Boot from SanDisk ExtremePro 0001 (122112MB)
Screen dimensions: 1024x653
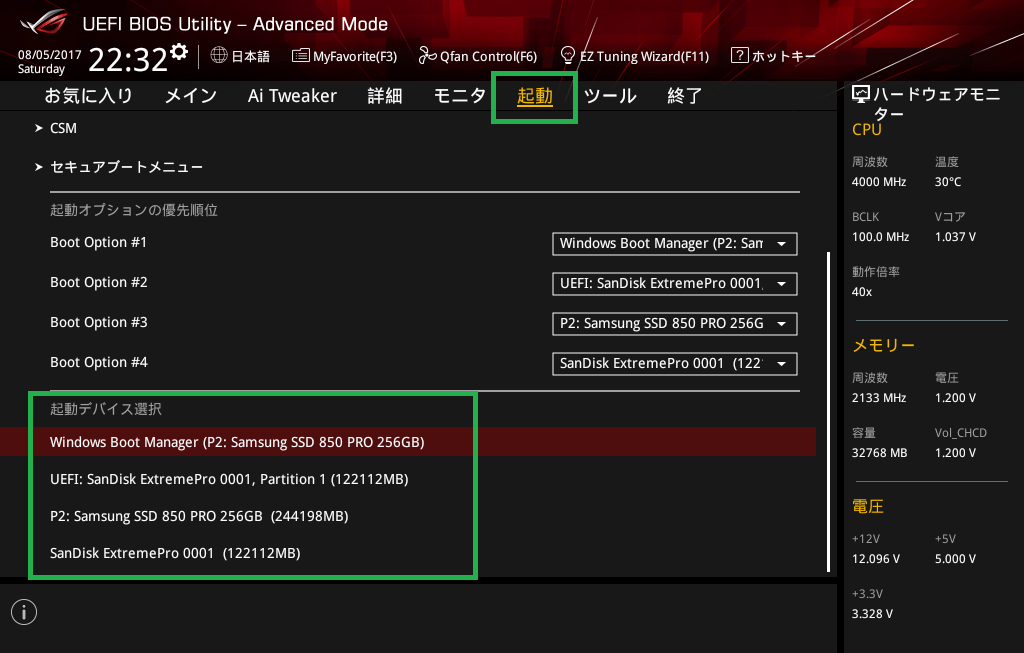tap(175, 553)
